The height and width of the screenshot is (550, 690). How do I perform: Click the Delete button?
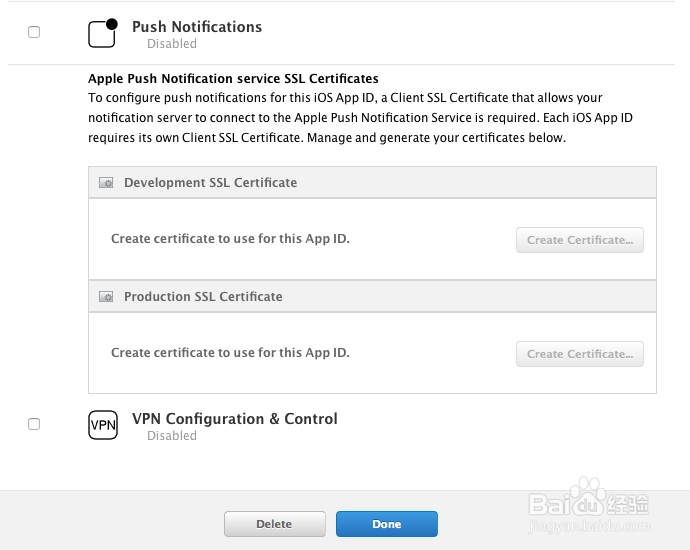tap(275, 524)
